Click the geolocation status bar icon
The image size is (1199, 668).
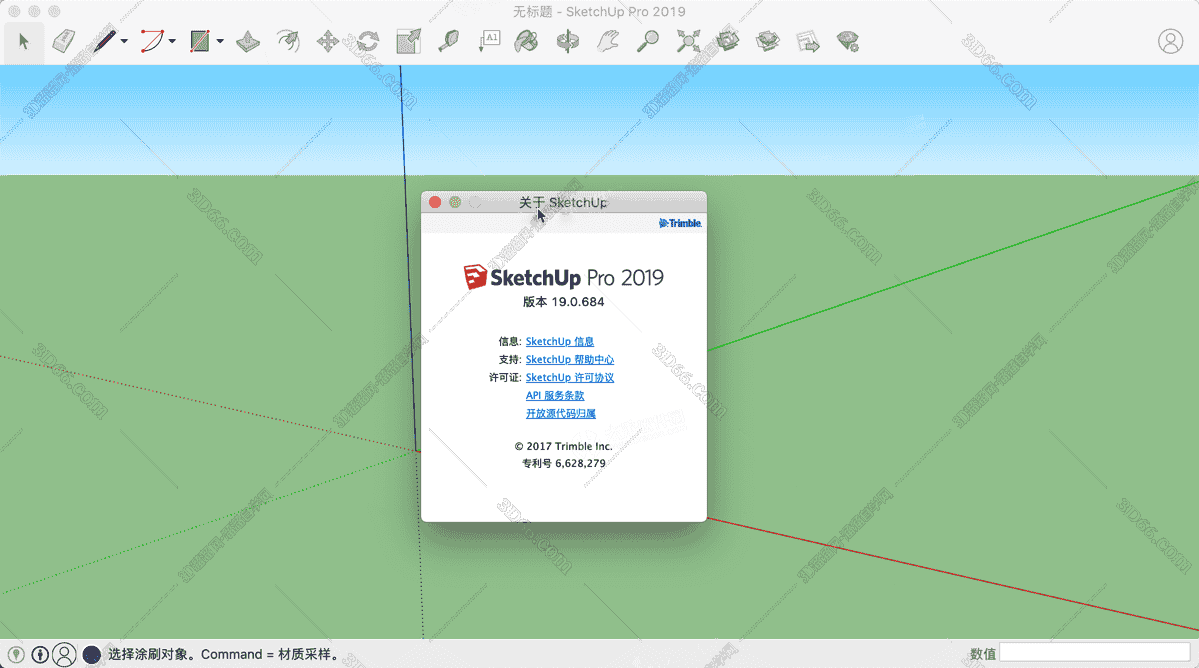[x=17, y=654]
